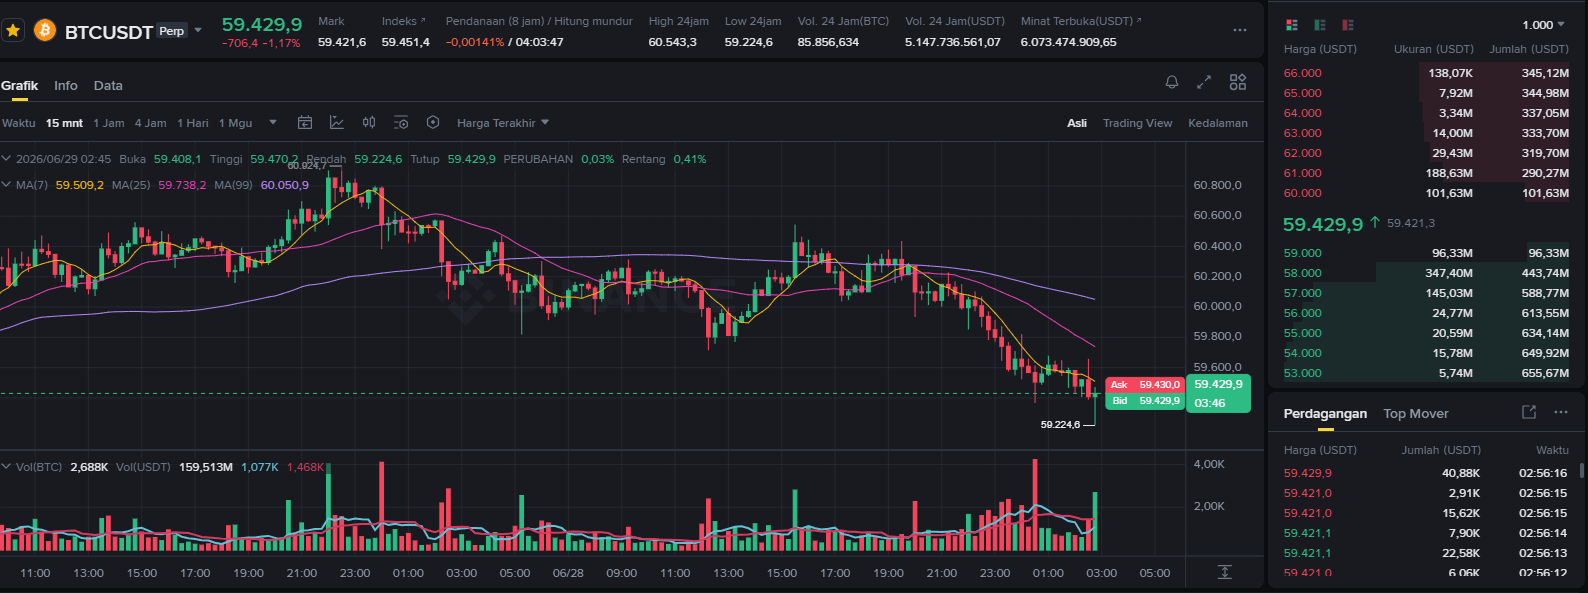The width and height of the screenshot is (1588, 593).
Task: Select the 15 mnt timeframe
Action: point(64,123)
